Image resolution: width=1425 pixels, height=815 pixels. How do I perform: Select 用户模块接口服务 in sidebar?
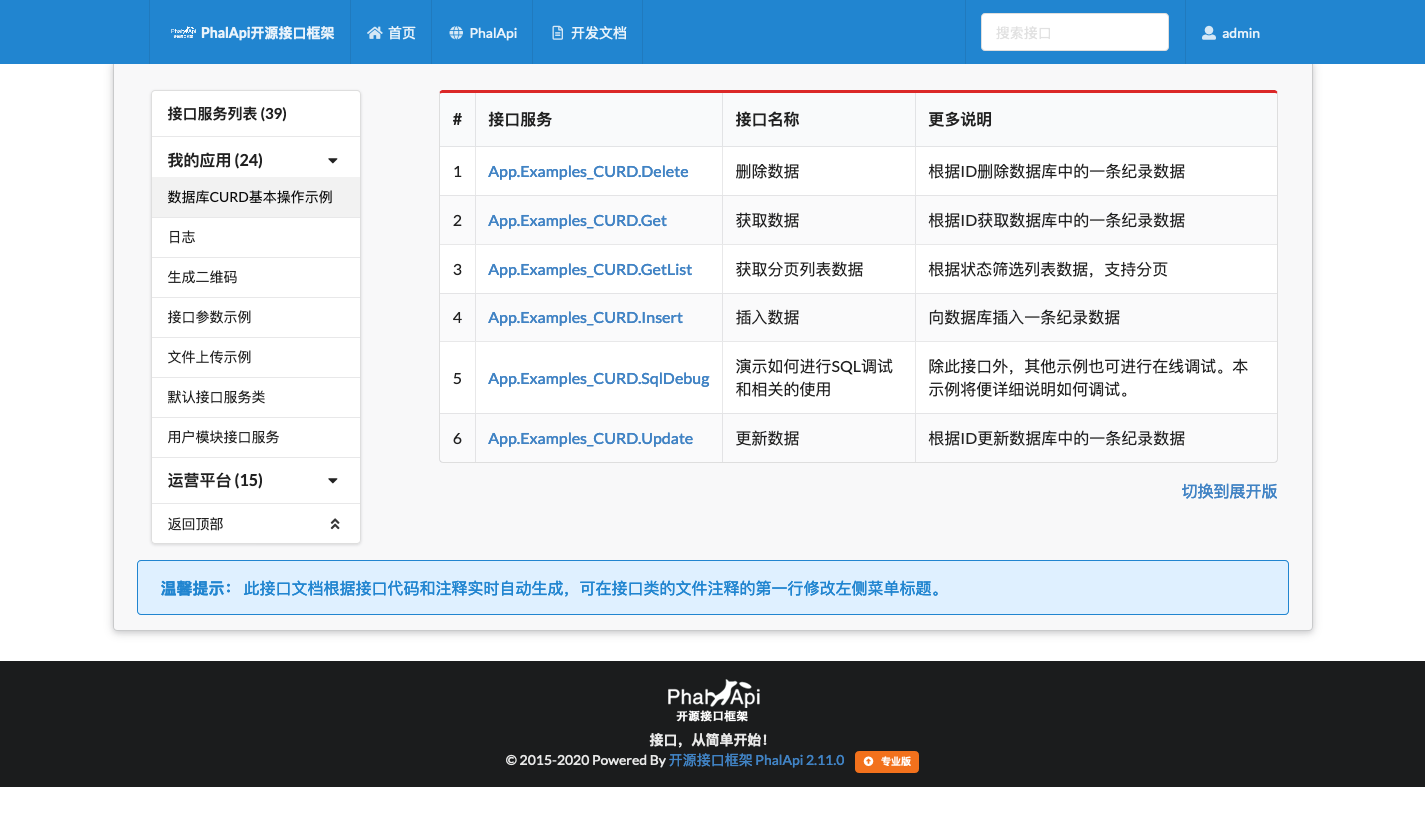point(256,437)
